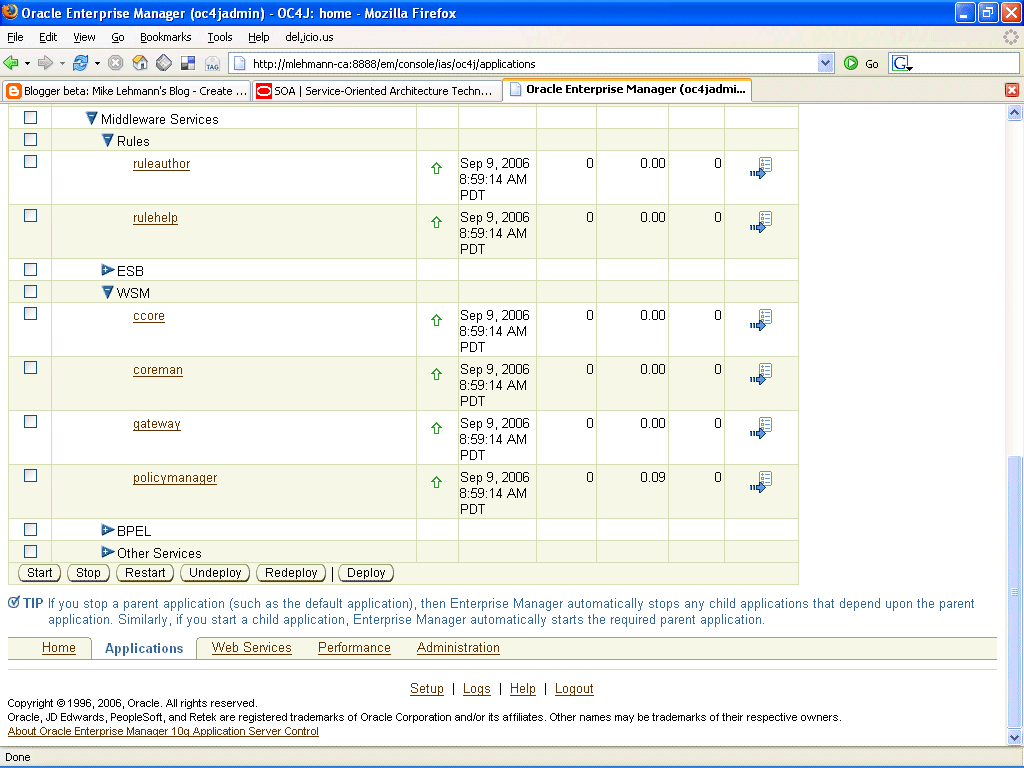Screen dimensions: 1024x768
Task: Open the Google search engine selector icon
Action: point(902,63)
